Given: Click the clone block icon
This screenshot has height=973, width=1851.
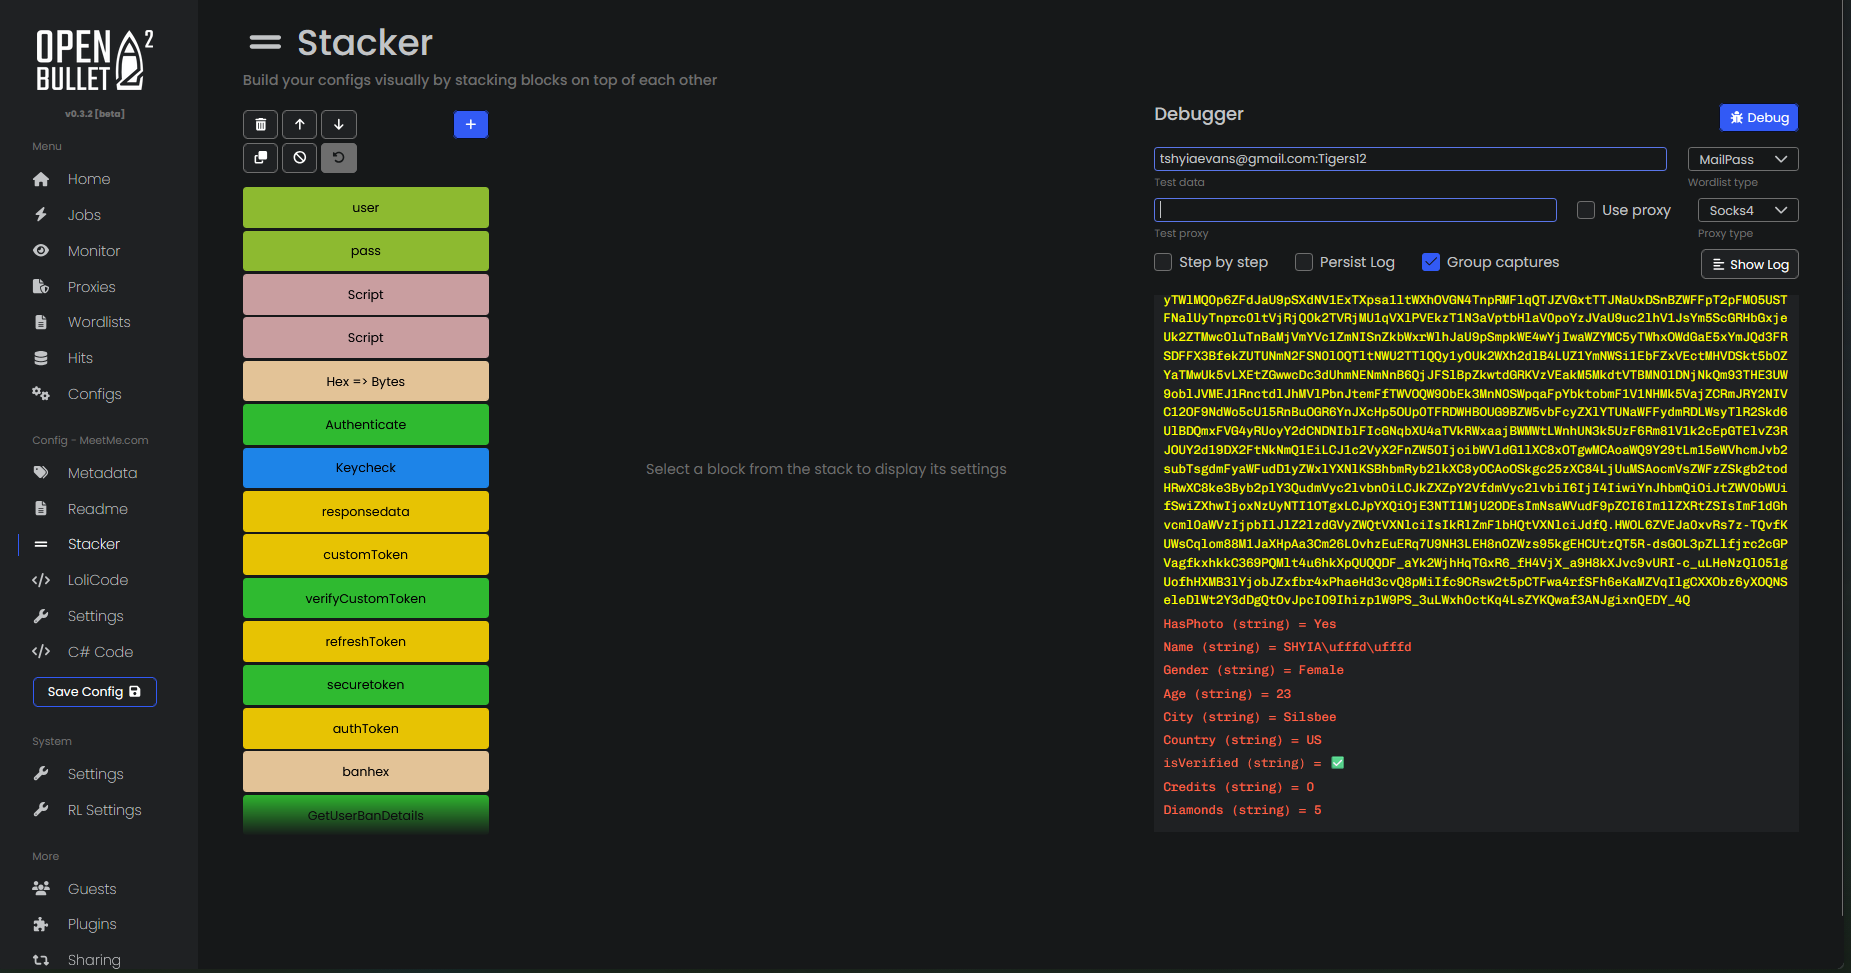Looking at the screenshot, I should click(260, 158).
